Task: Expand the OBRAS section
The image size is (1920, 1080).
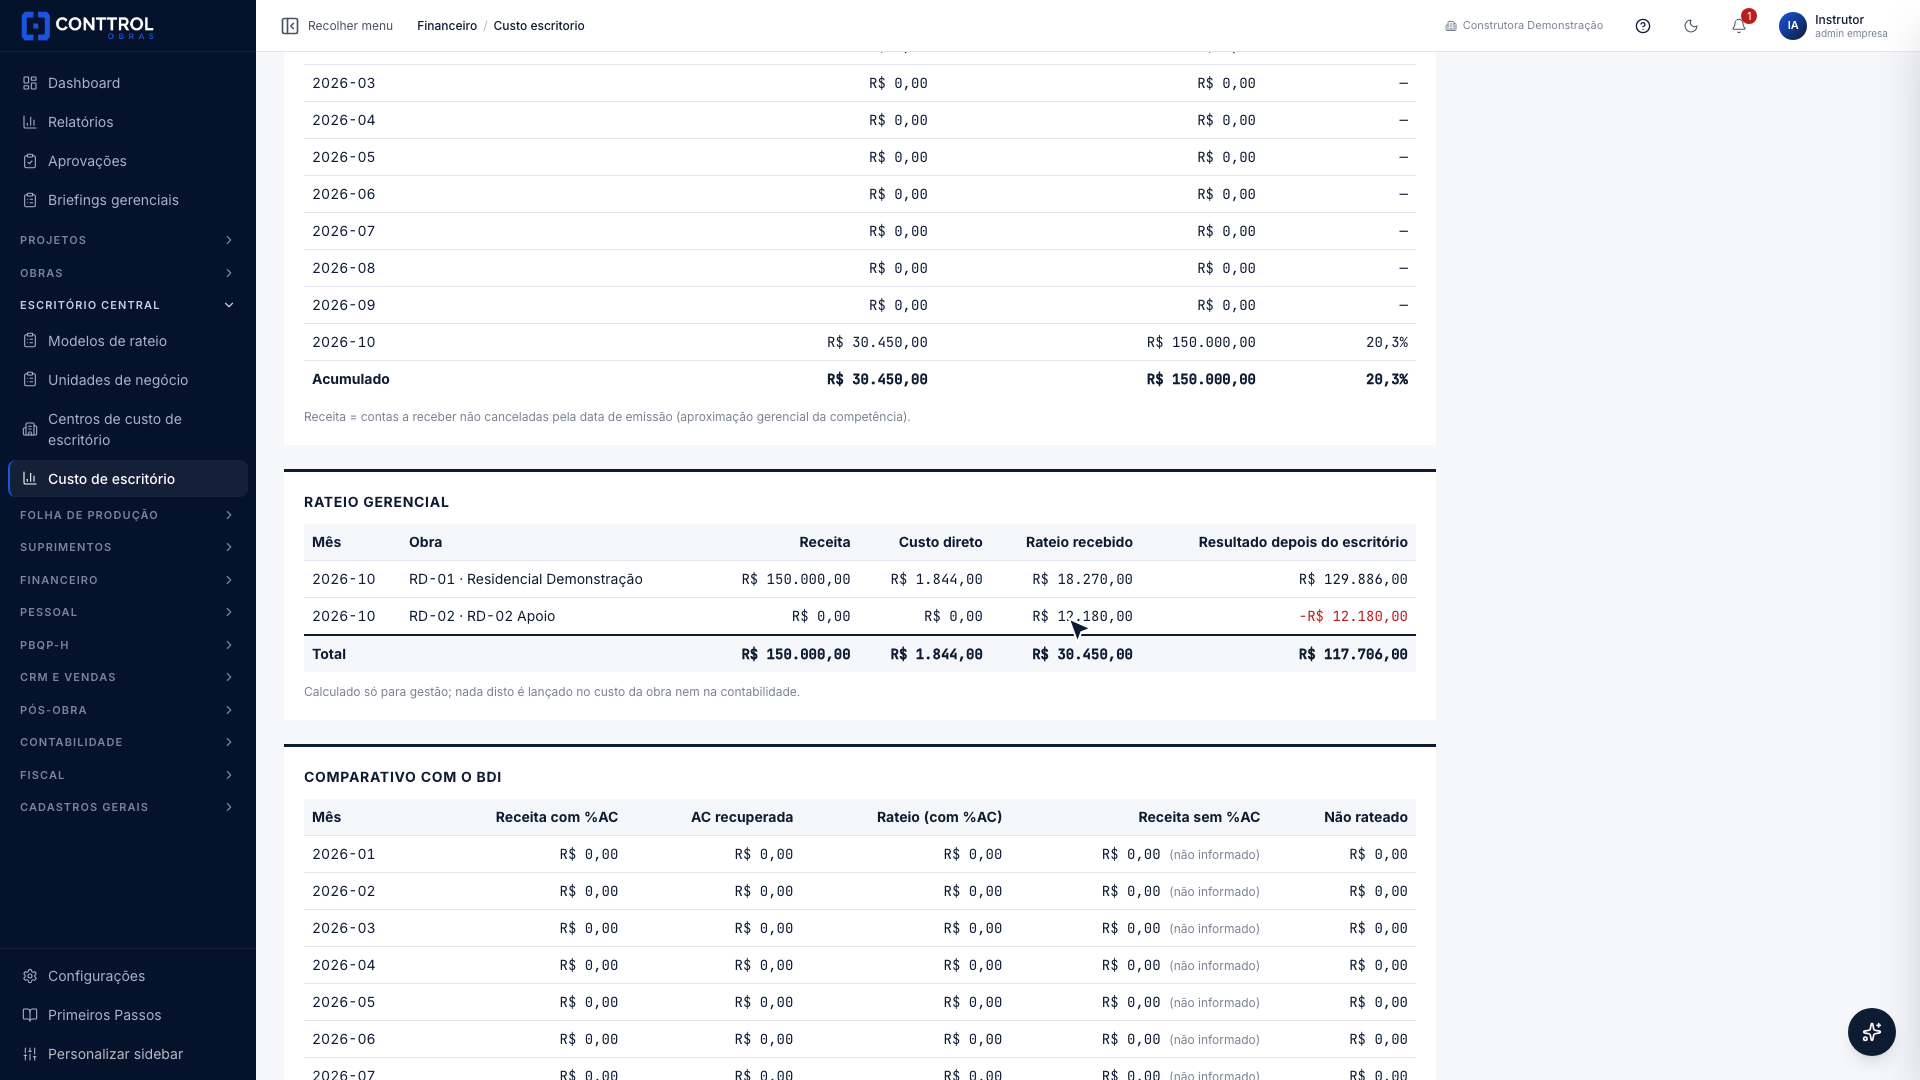Action: point(128,273)
